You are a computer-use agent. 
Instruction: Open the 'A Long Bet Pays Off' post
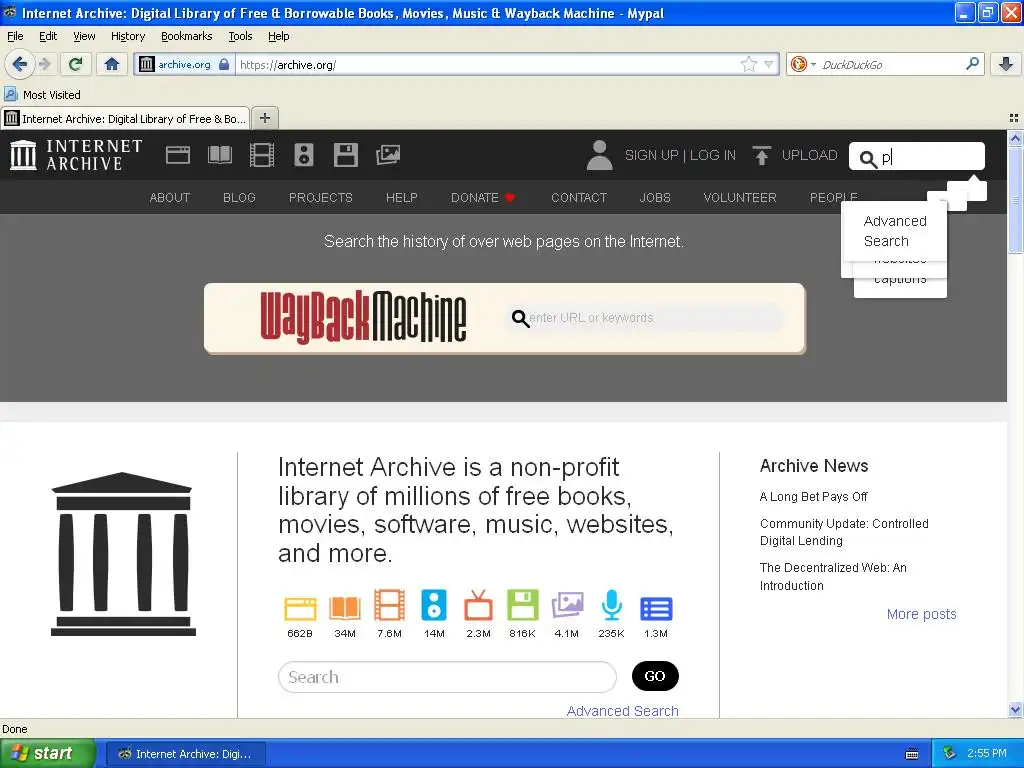click(813, 496)
